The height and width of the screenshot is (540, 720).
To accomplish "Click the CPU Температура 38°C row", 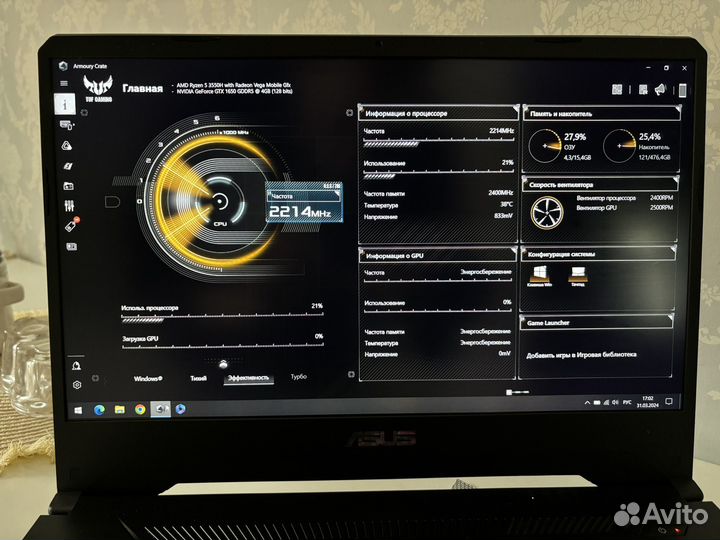I will click(438, 205).
